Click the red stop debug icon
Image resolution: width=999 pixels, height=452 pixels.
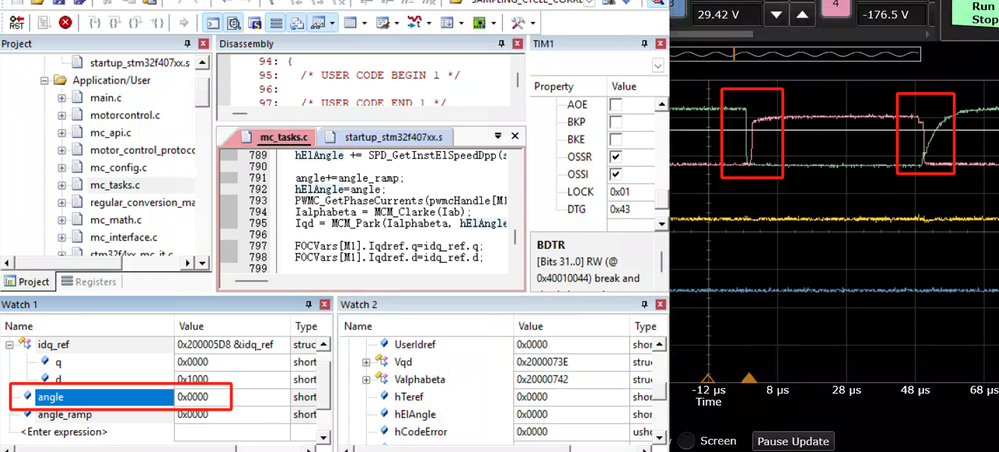point(66,22)
